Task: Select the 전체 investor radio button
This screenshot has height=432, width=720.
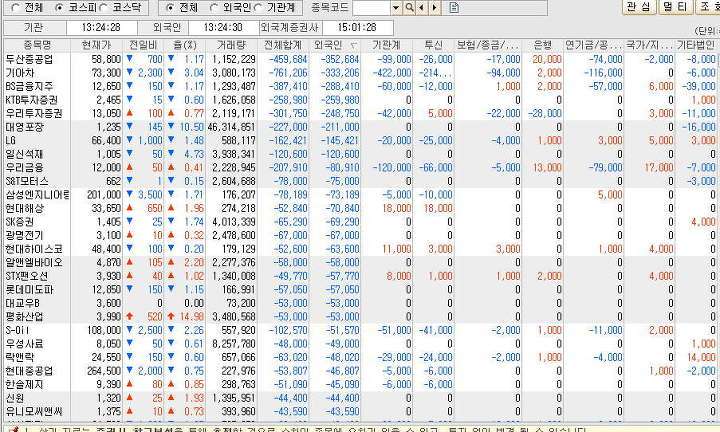Action: pos(170,8)
